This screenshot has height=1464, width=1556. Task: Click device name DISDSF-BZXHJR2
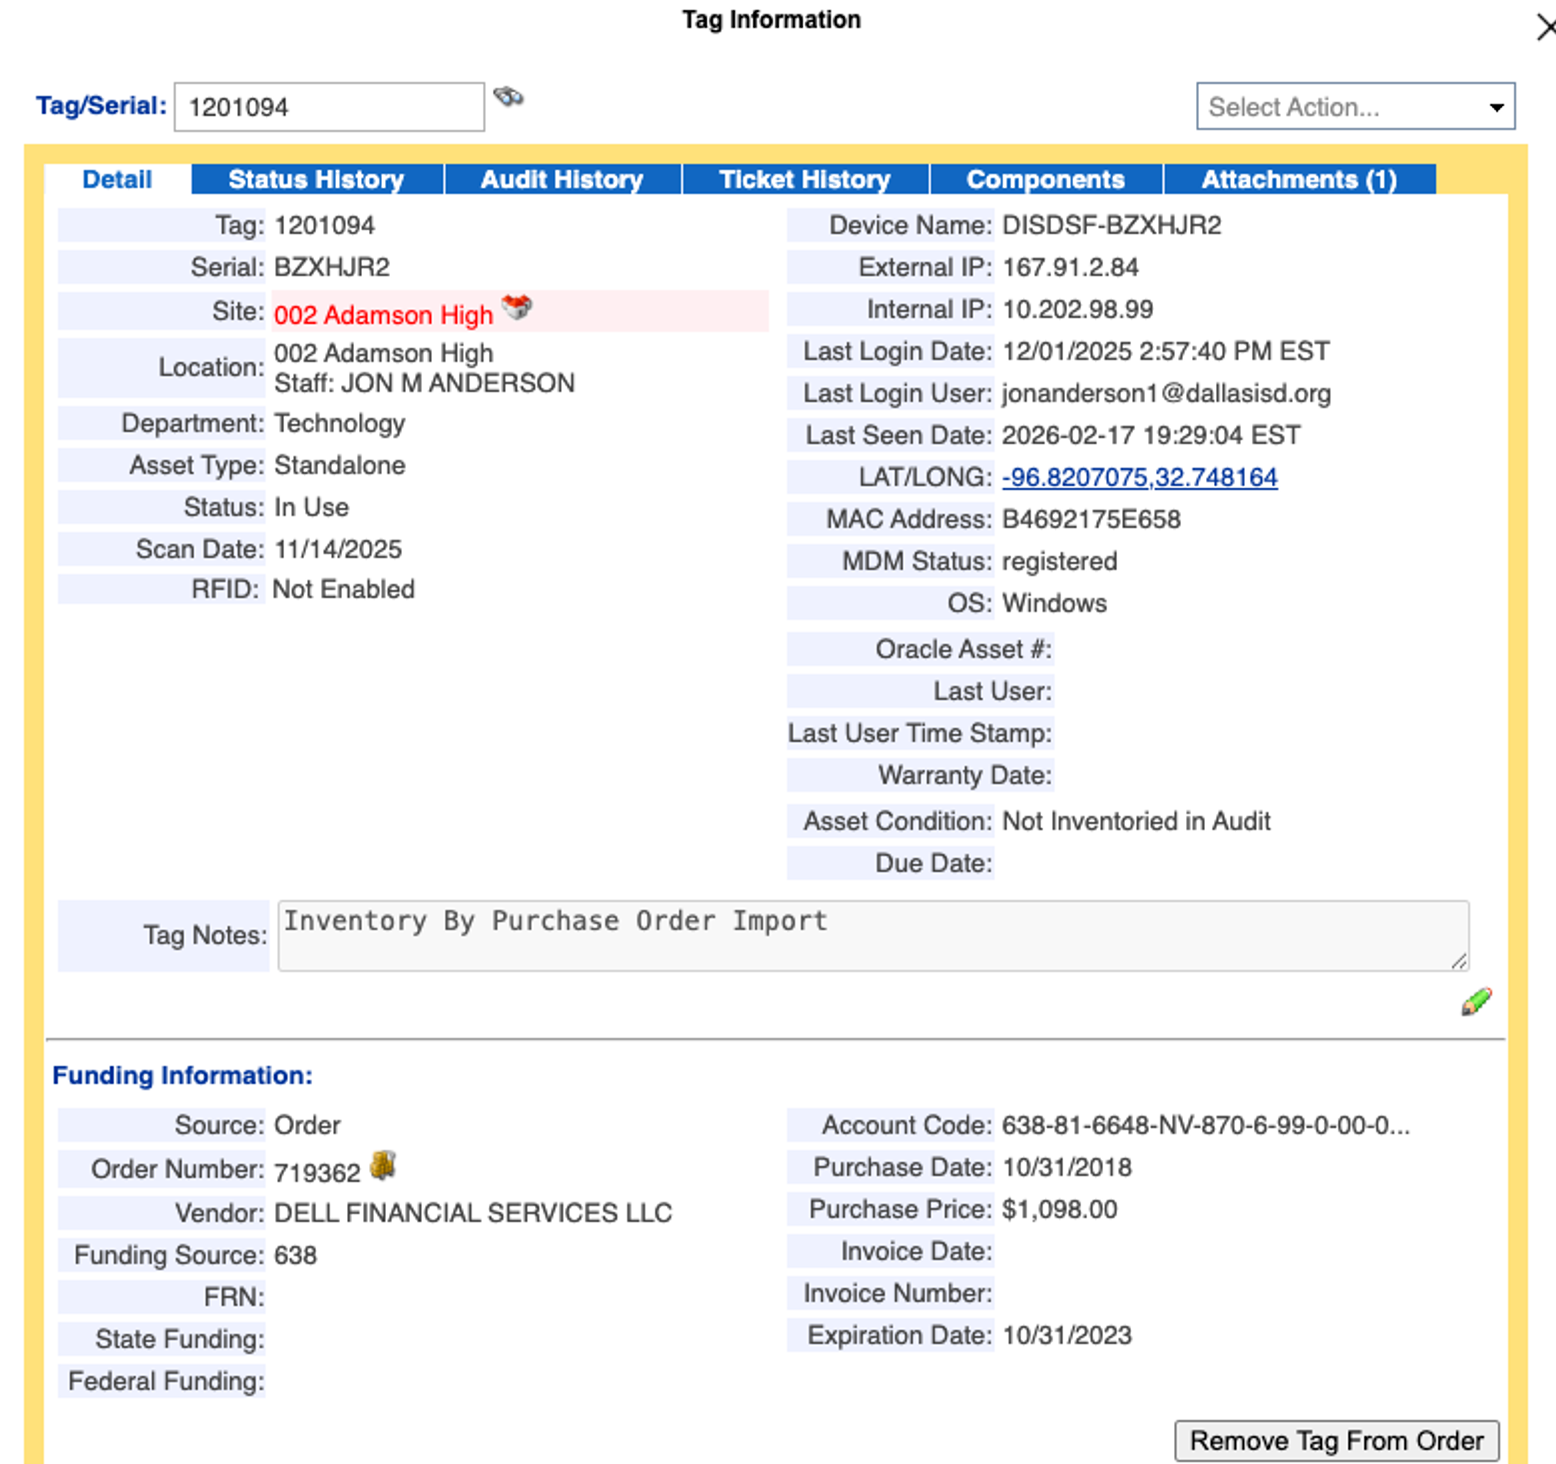[1112, 225]
